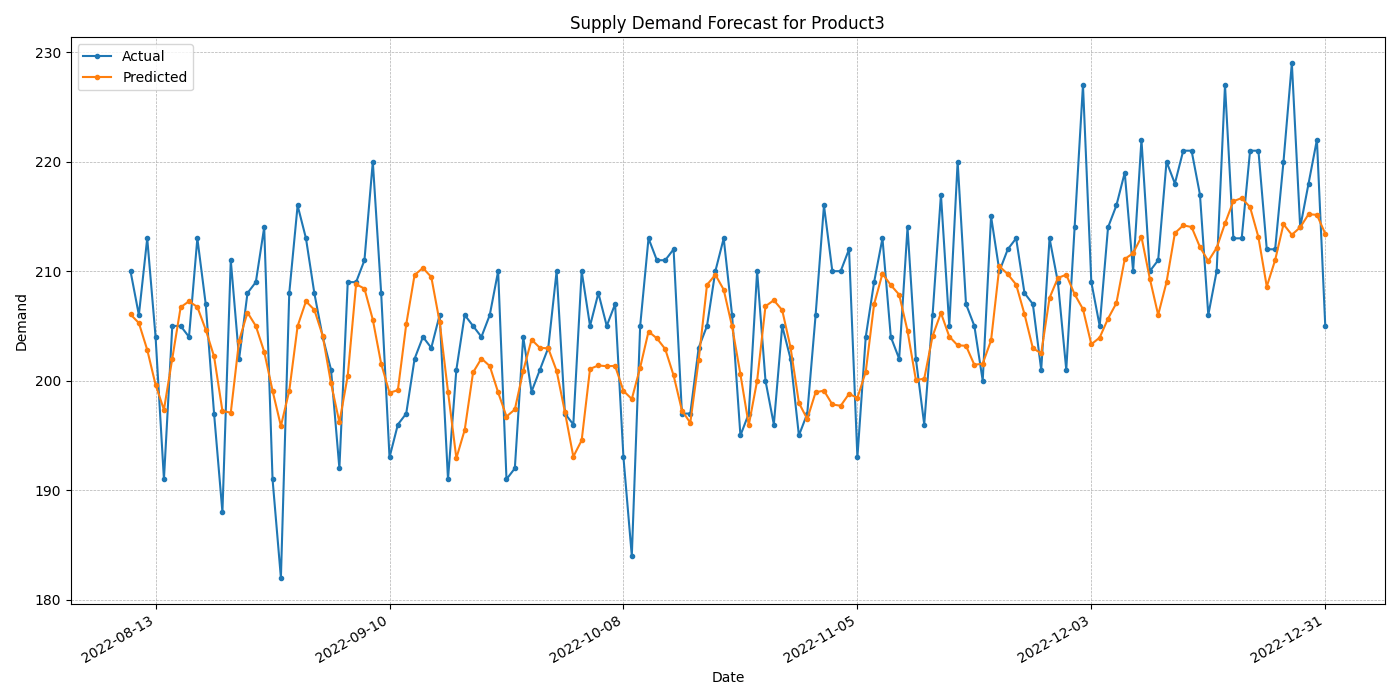Click the y-axis tick label 200
The height and width of the screenshot is (700, 1400).
[48, 381]
